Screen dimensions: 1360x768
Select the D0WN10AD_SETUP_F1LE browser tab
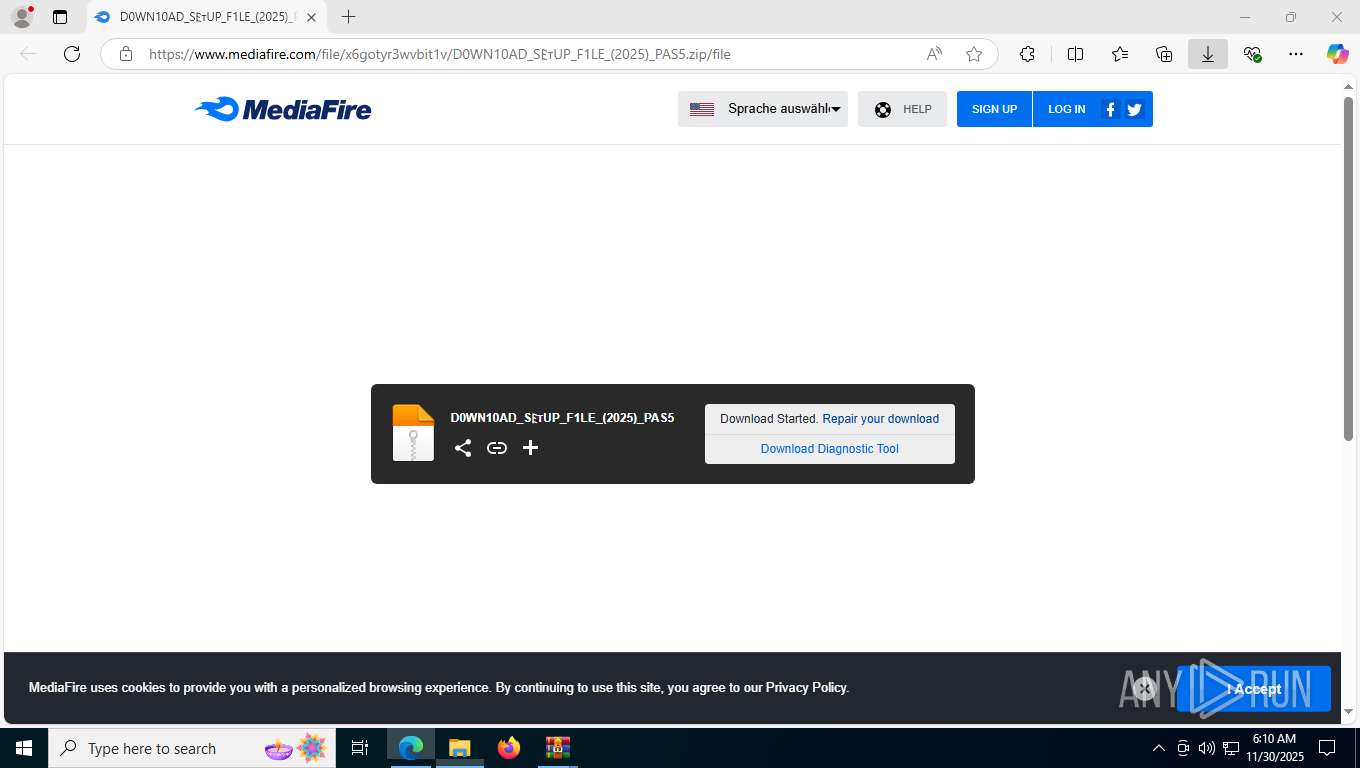pyautogui.click(x=206, y=17)
